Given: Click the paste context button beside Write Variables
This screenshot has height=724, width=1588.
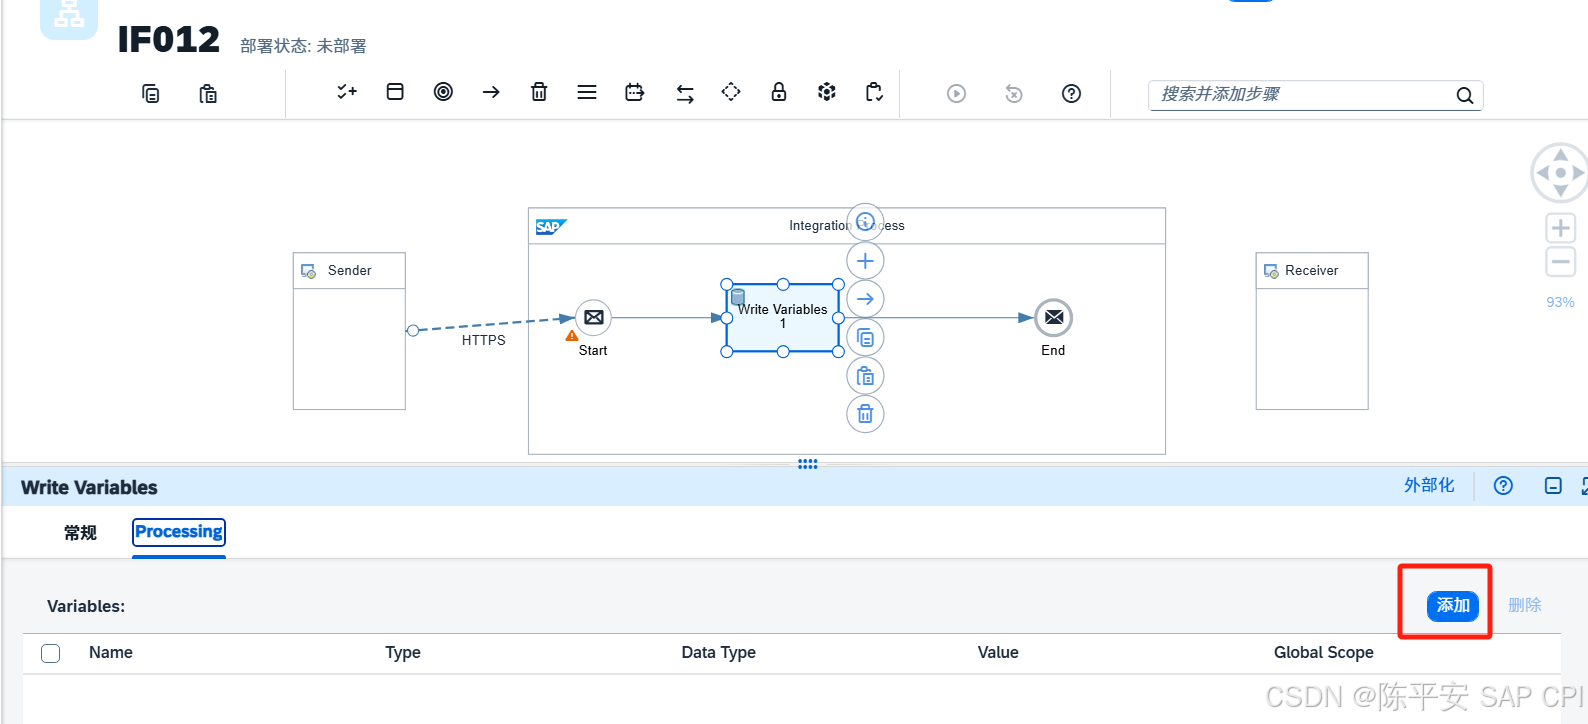Looking at the screenshot, I should click(866, 376).
